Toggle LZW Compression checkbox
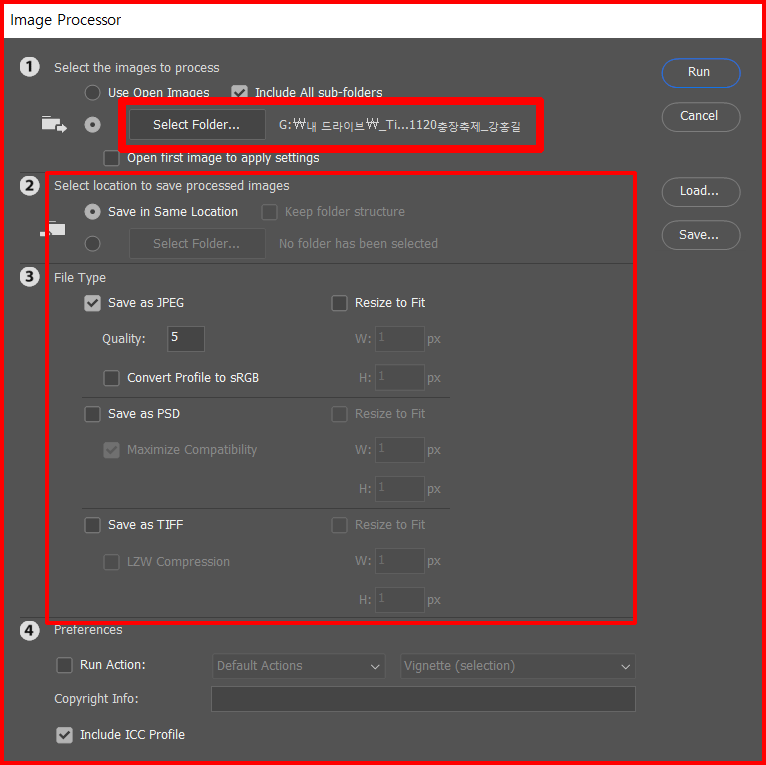 (111, 562)
